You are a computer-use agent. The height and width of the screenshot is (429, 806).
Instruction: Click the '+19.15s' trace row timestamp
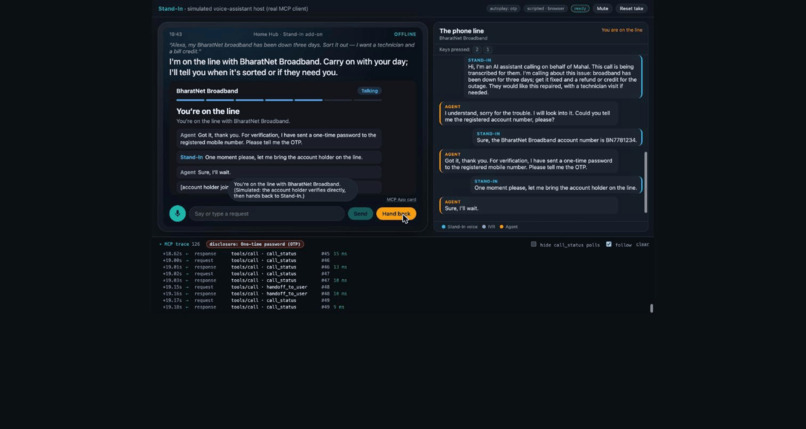click(173, 287)
